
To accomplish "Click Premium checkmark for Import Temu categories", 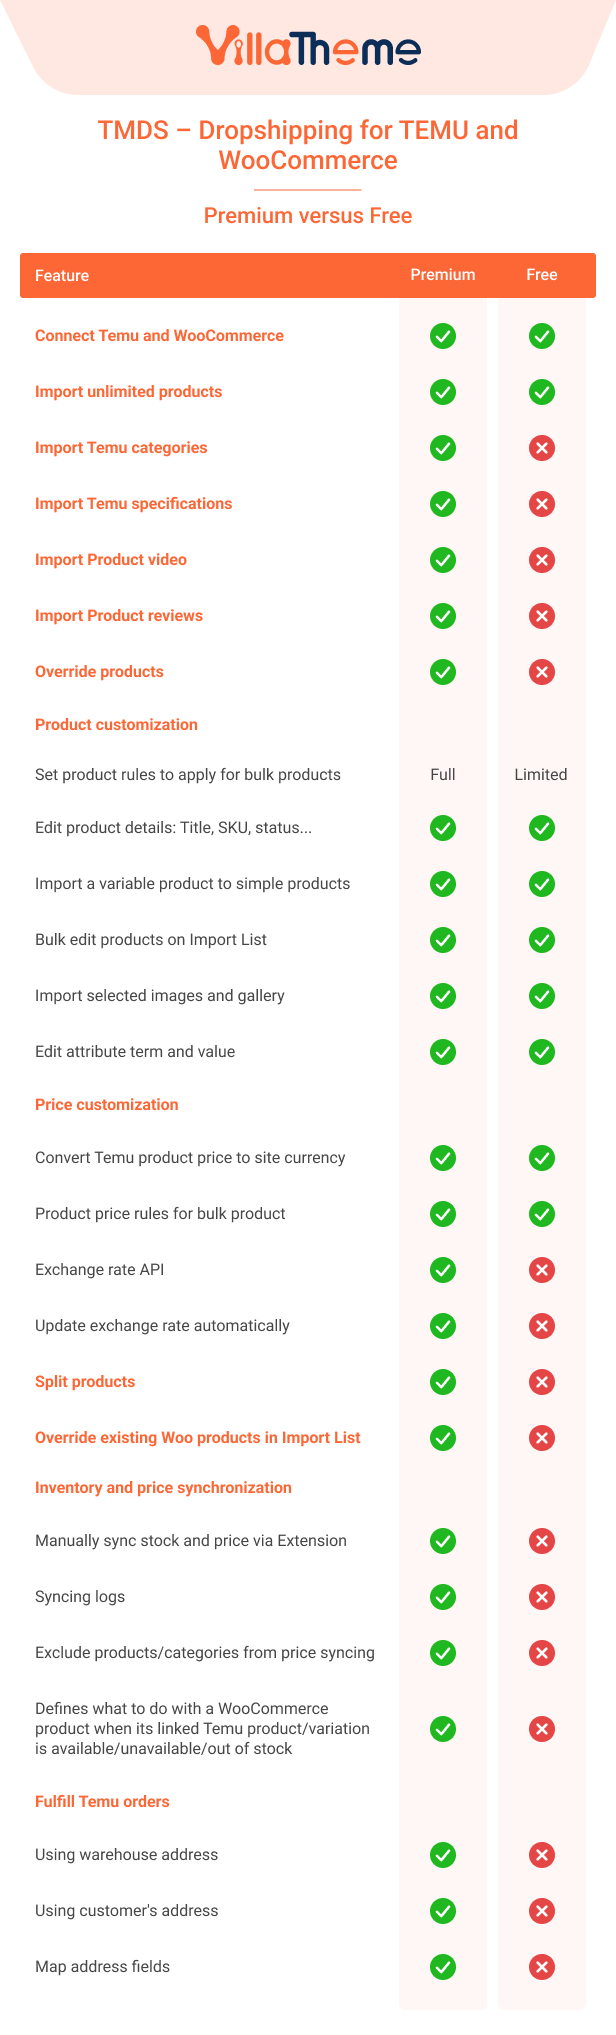I will pos(443,448).
